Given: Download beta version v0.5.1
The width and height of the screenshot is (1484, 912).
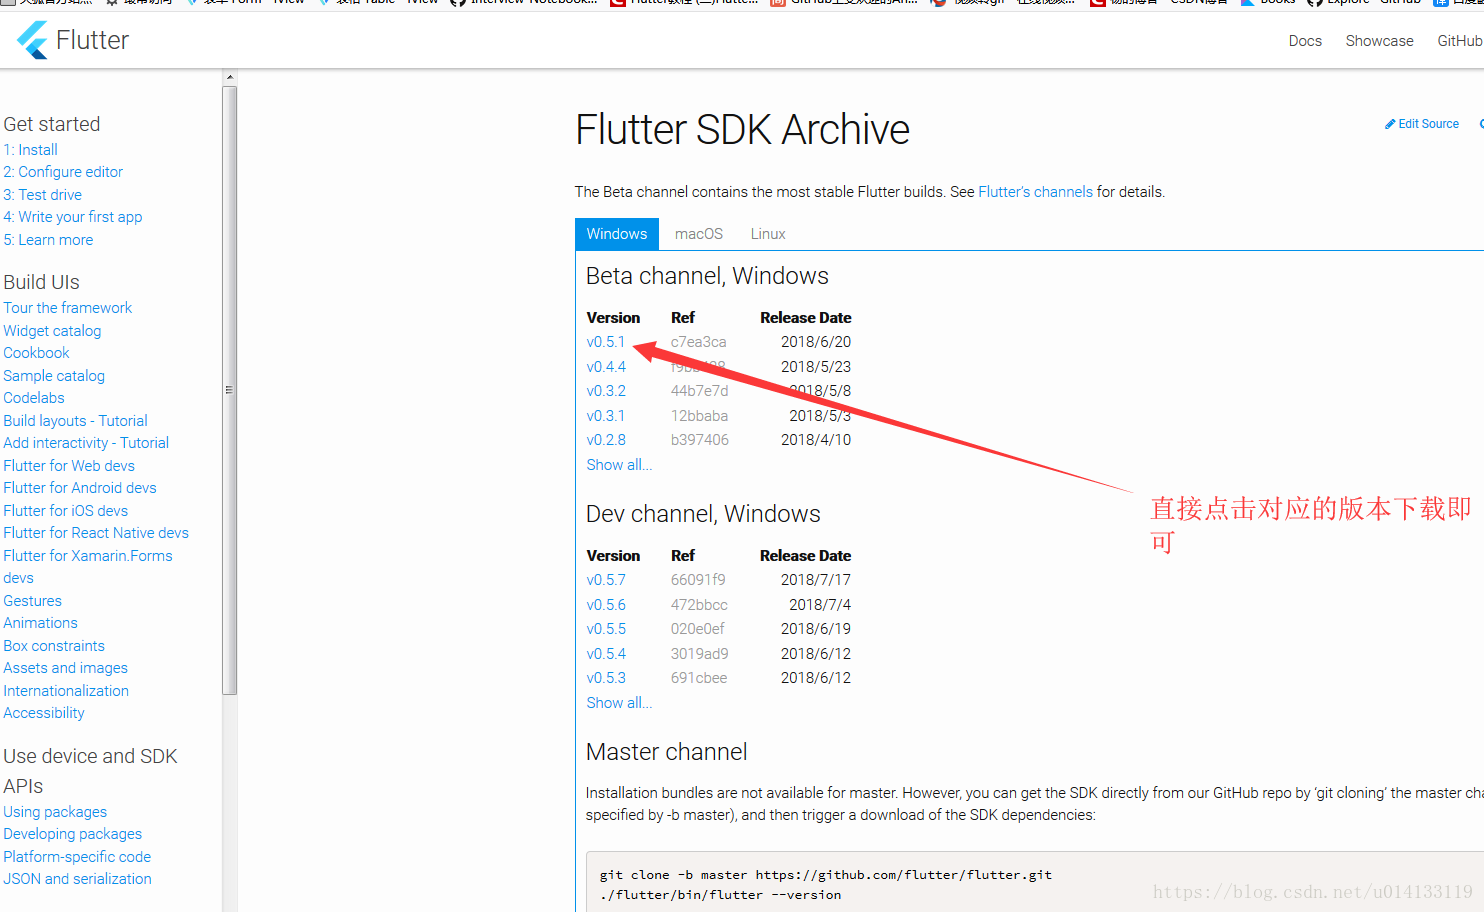Looking at the screenshot, I should [x=606, y=342].
